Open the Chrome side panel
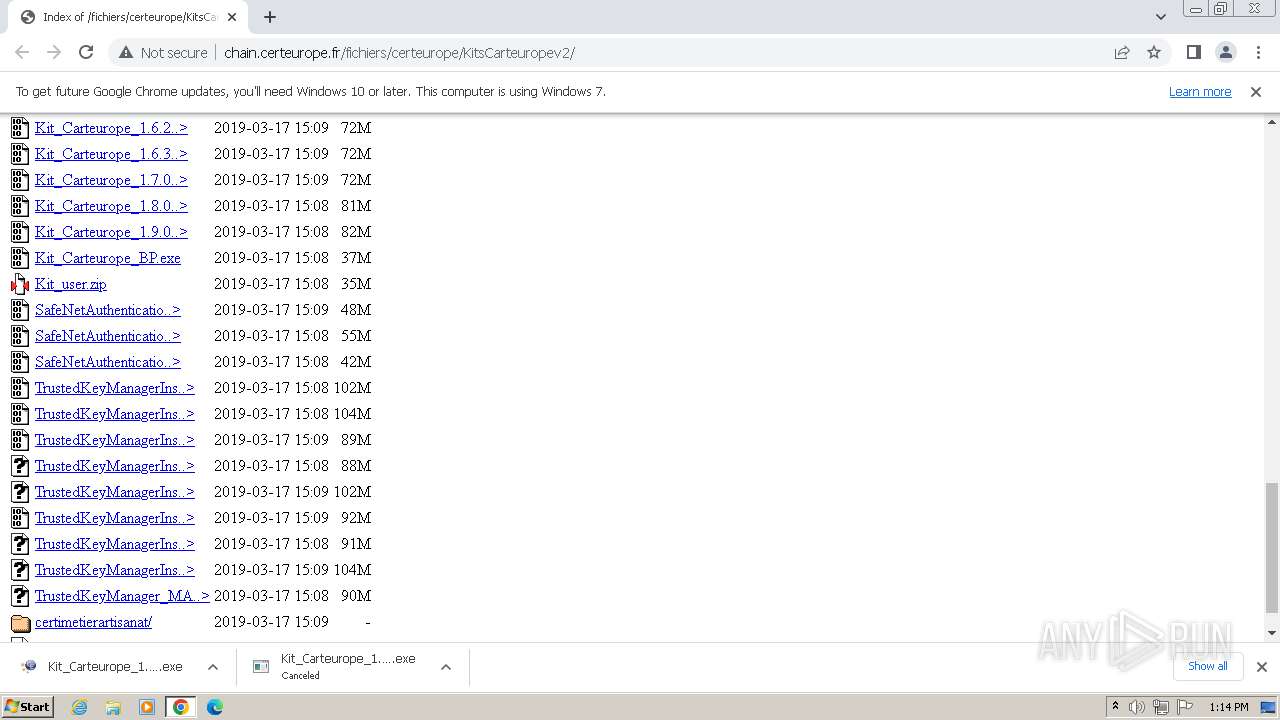This screenshot has height=720, width=1280. [1194, 52]
